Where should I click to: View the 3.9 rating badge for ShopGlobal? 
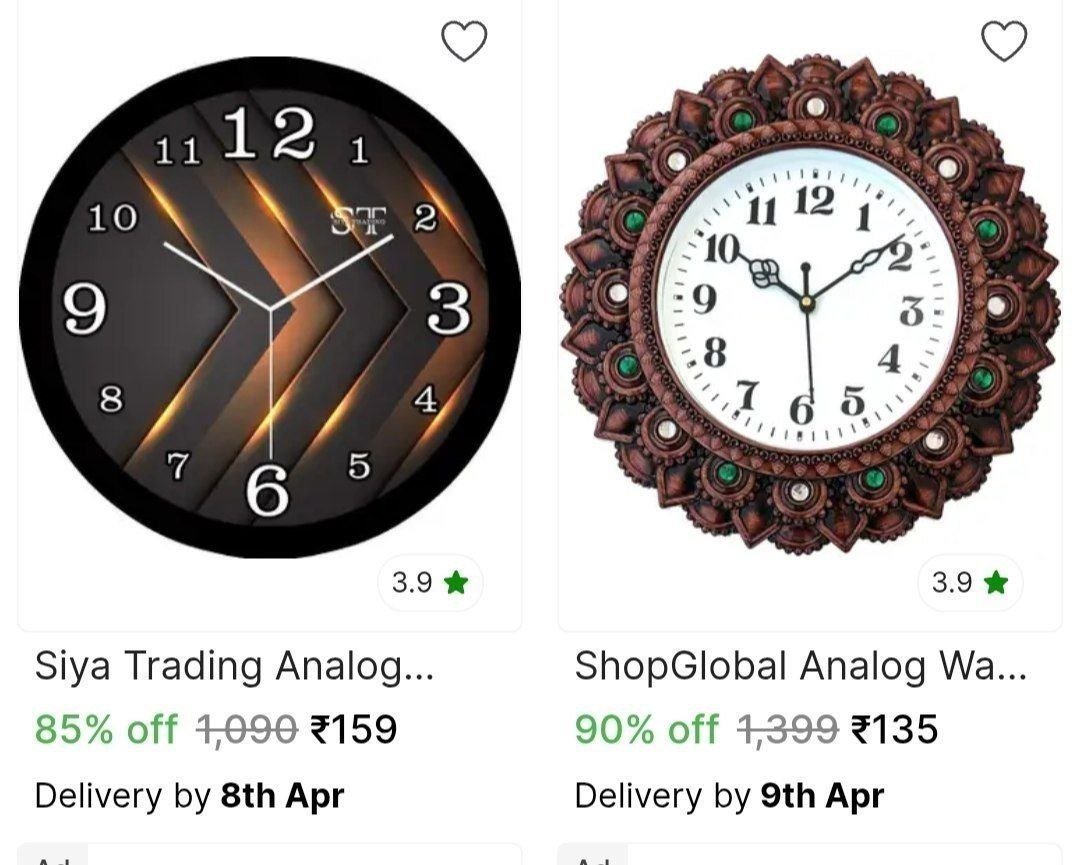[x=970, y=583]
